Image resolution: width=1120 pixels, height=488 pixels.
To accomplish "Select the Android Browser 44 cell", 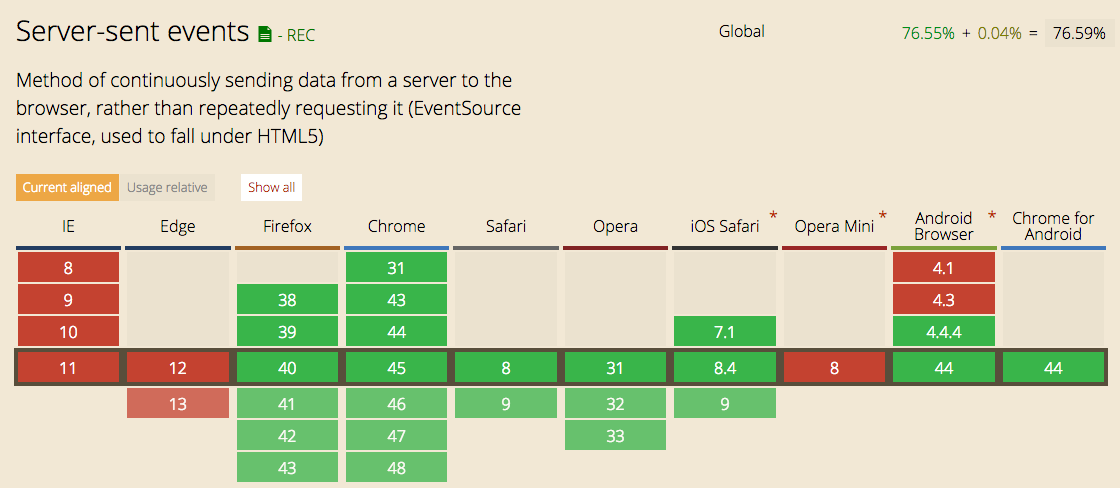I will [944, 368].
